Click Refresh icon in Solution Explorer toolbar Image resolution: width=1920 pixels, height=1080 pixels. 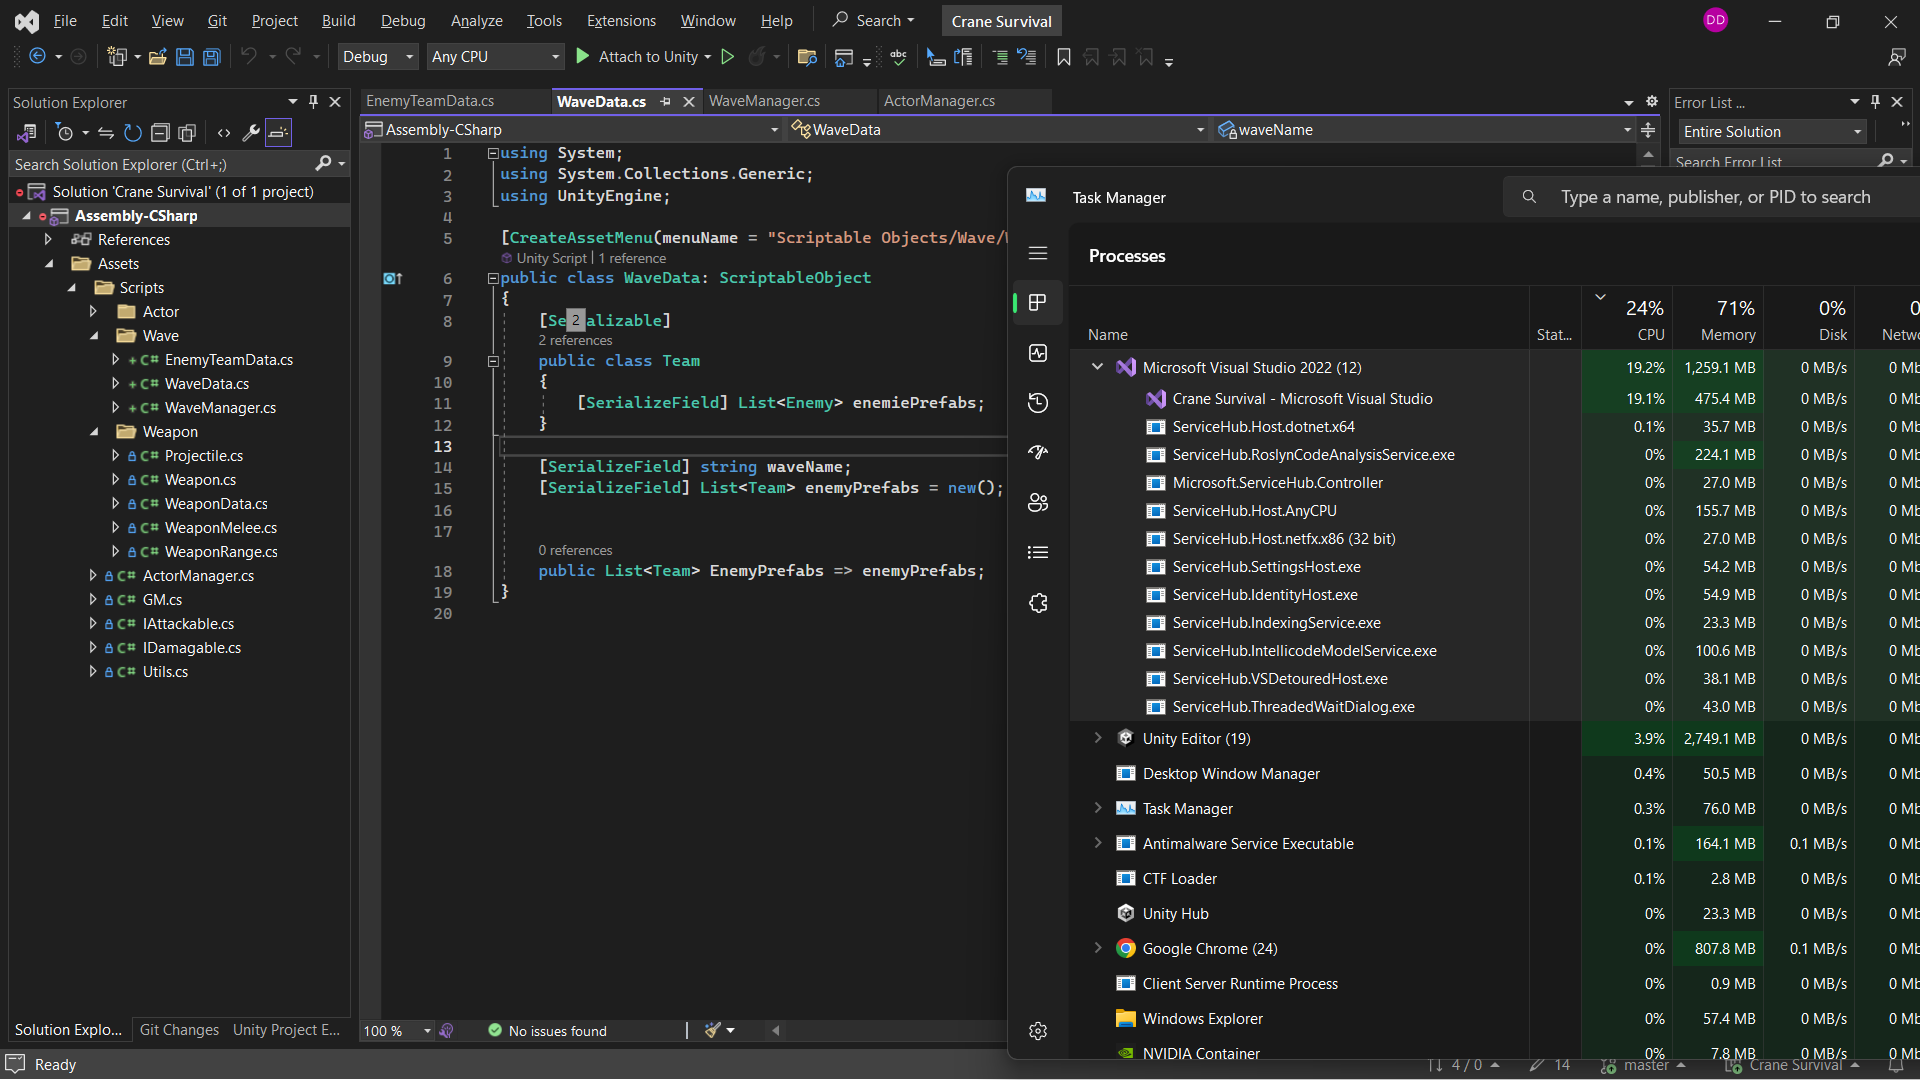tap(133, 133)
